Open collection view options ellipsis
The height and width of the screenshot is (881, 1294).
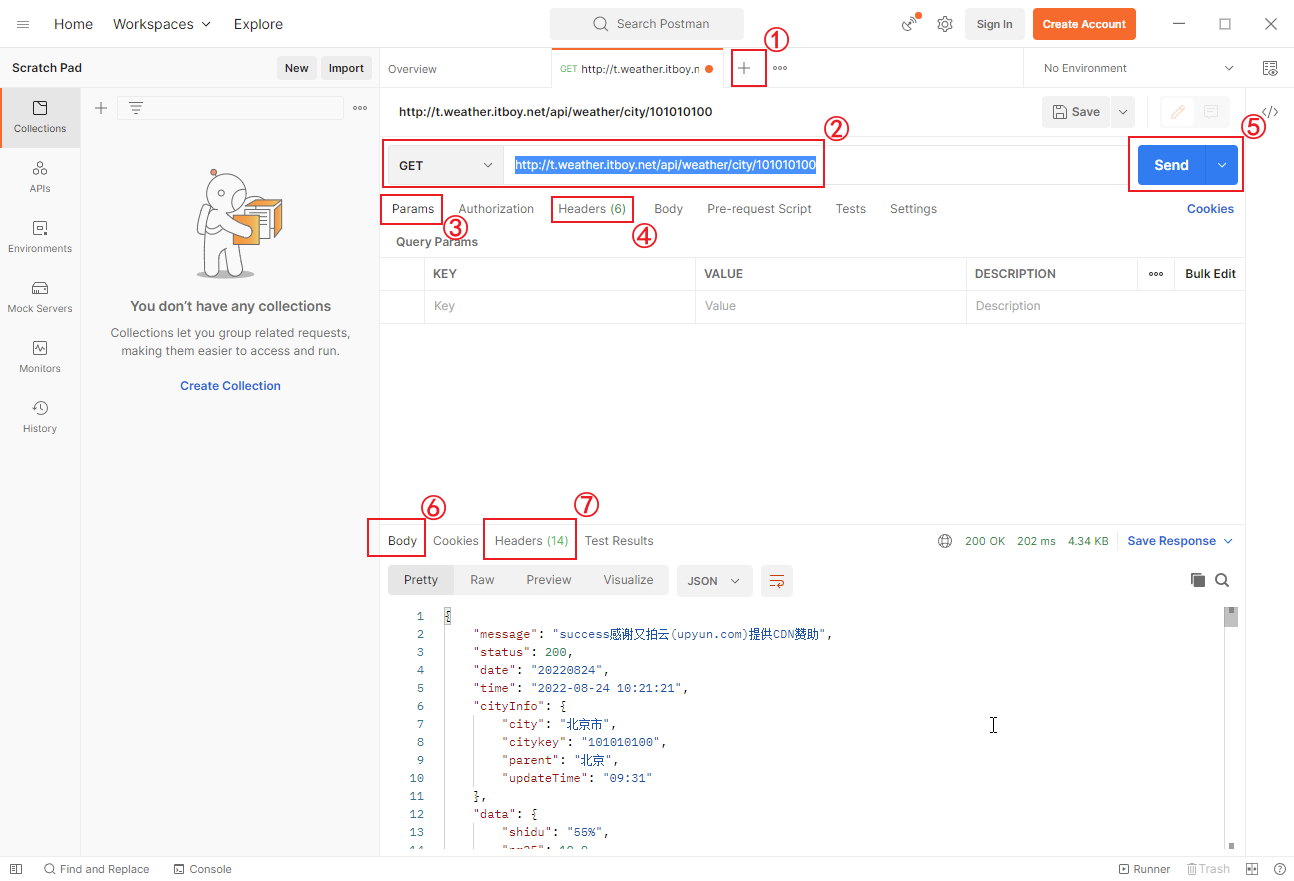pos(360,108)
